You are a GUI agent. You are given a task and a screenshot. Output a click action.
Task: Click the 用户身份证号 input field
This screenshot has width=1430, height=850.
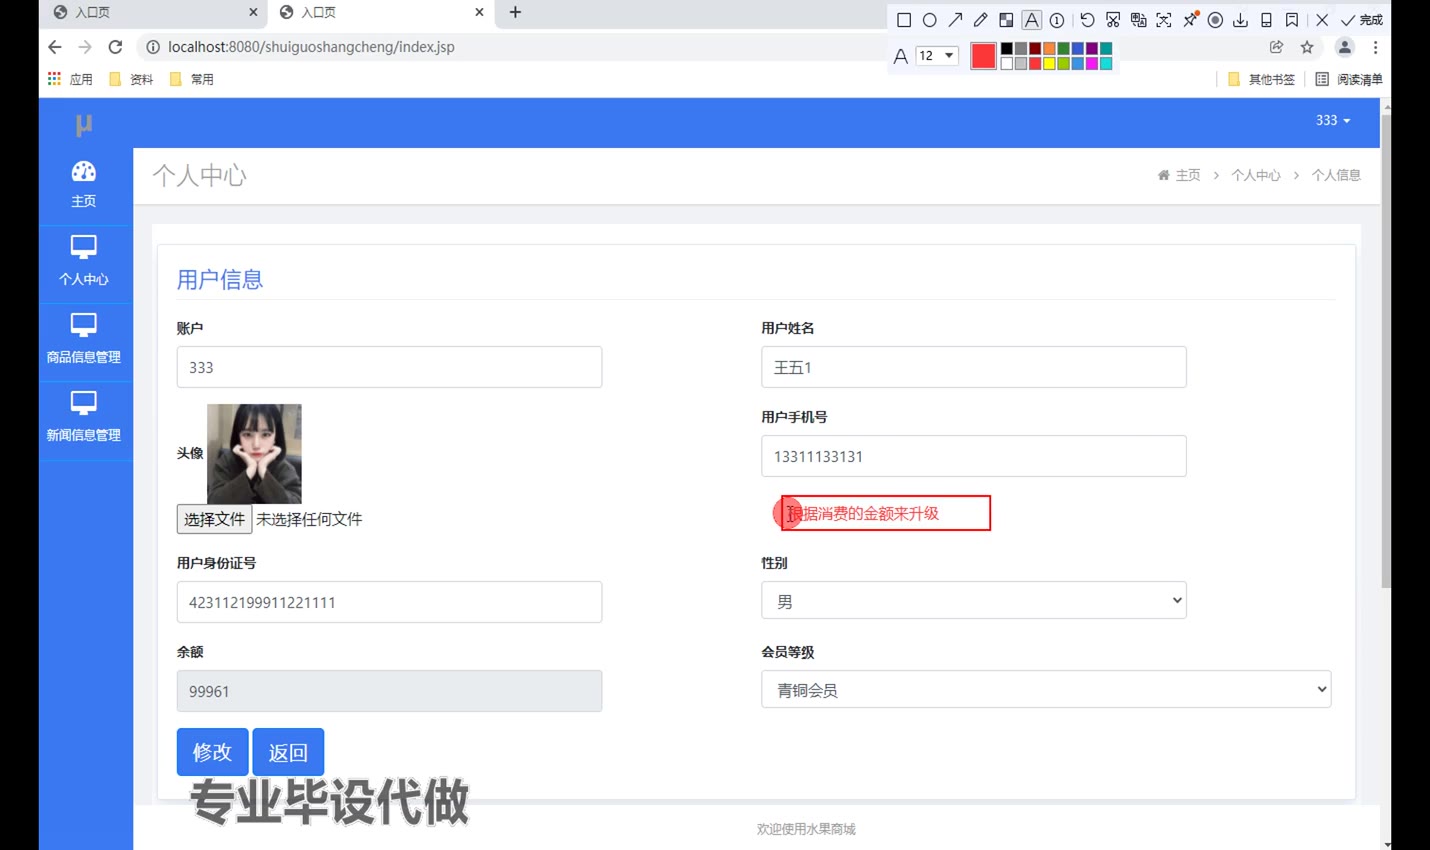(x=389, y=602)
